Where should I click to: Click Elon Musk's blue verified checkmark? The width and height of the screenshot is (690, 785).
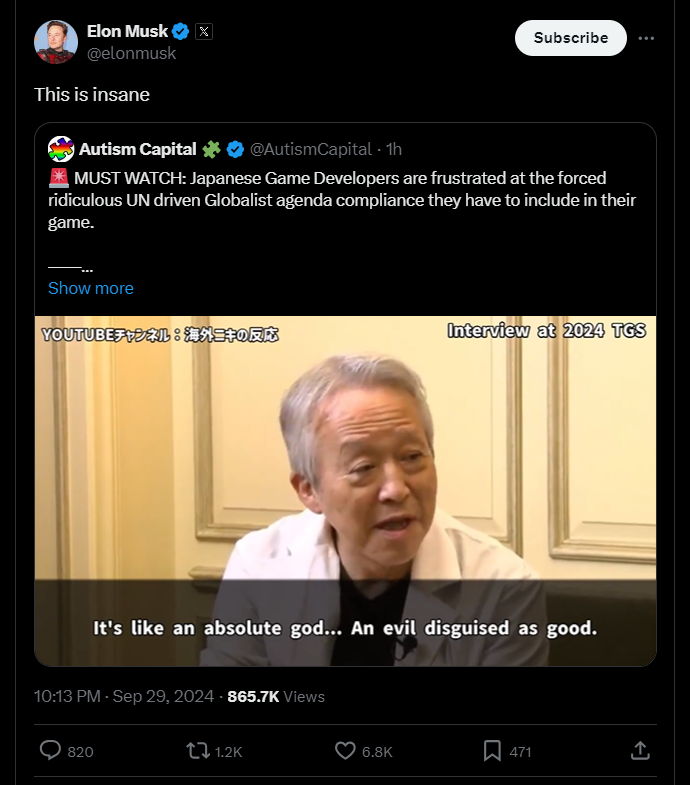(x=181, y=32)
